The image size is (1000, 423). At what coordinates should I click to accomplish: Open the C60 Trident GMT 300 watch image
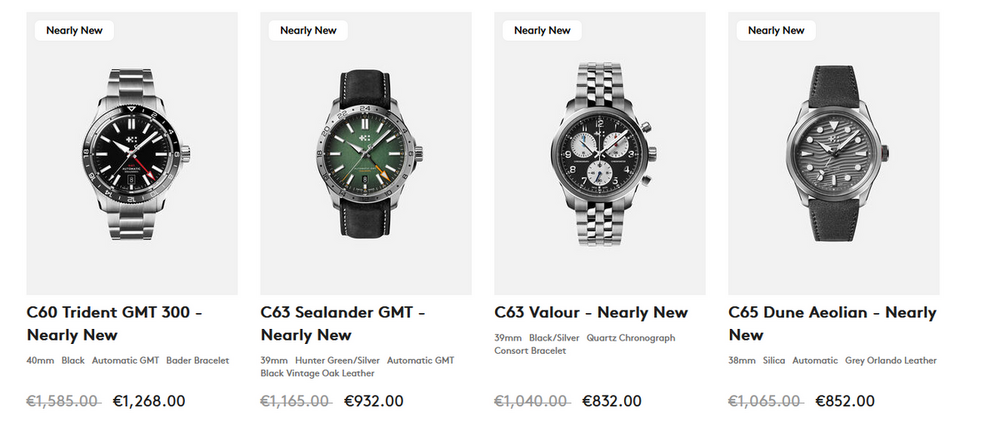click(132, 153)
